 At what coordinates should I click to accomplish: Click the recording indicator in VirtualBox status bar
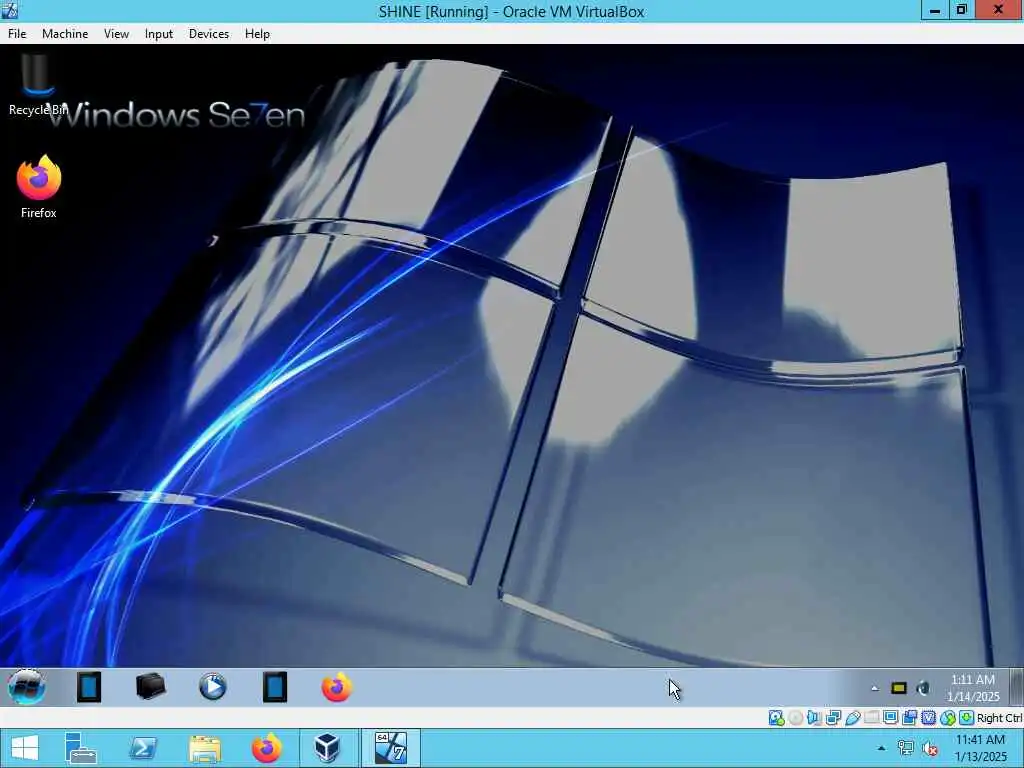pos(909,718)
